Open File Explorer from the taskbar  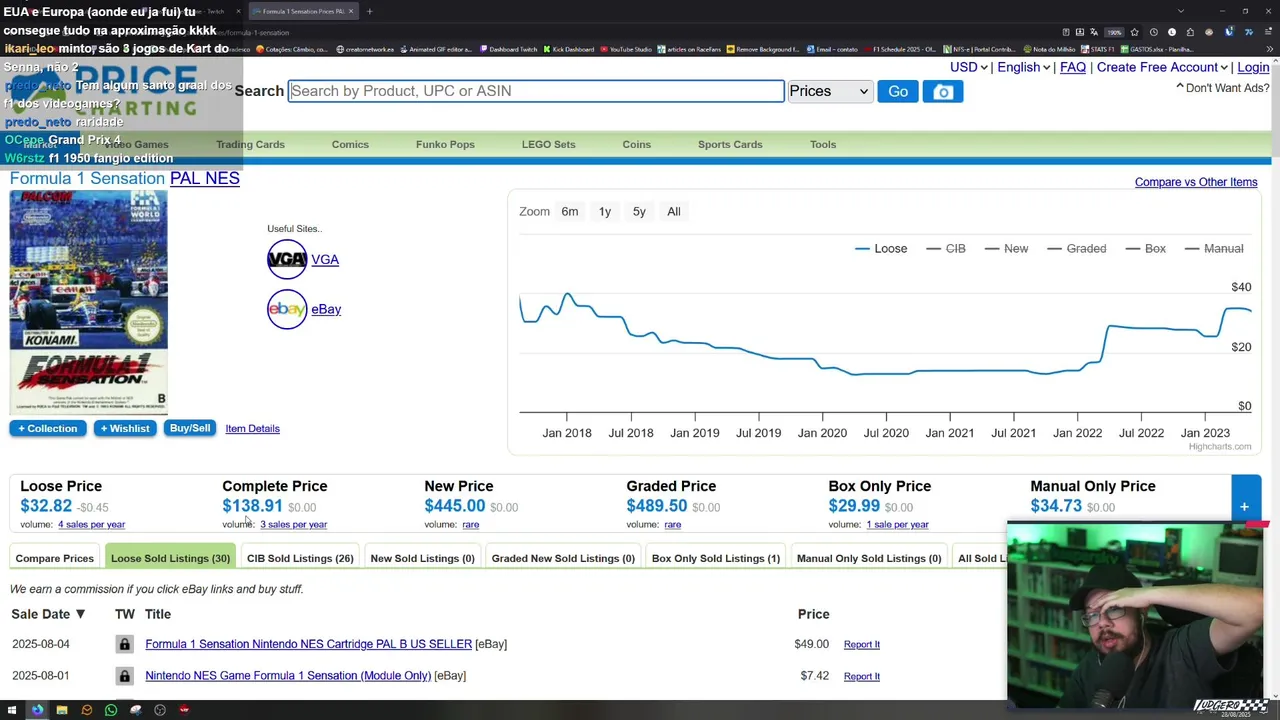pos(62,710)
